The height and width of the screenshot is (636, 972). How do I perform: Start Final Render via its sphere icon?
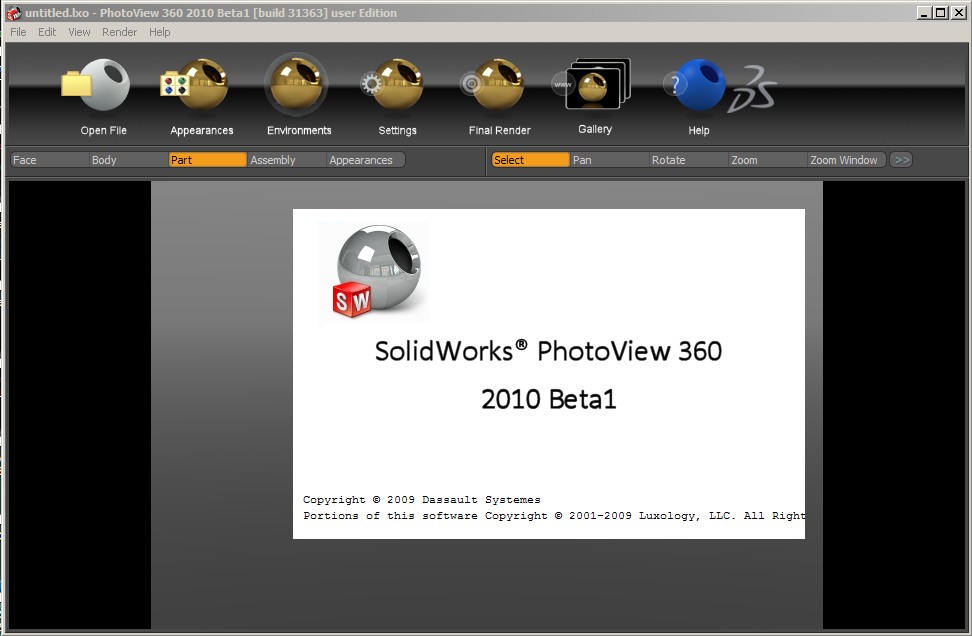pos(492,85)
